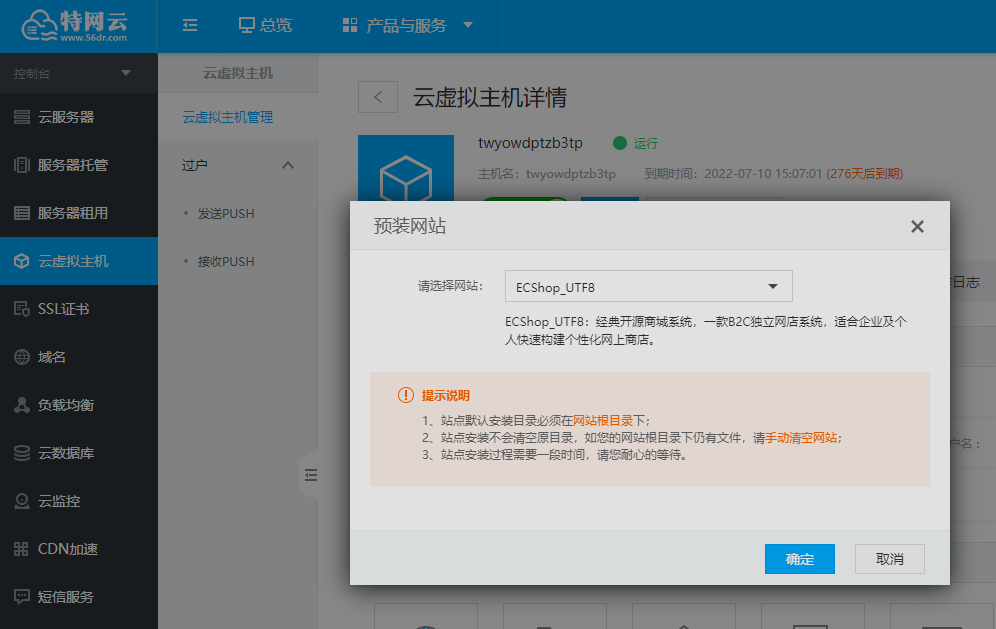Open 服务器托管 in the sidebar
Viewport: 996px width, 629px height.
tap(79, 165)
